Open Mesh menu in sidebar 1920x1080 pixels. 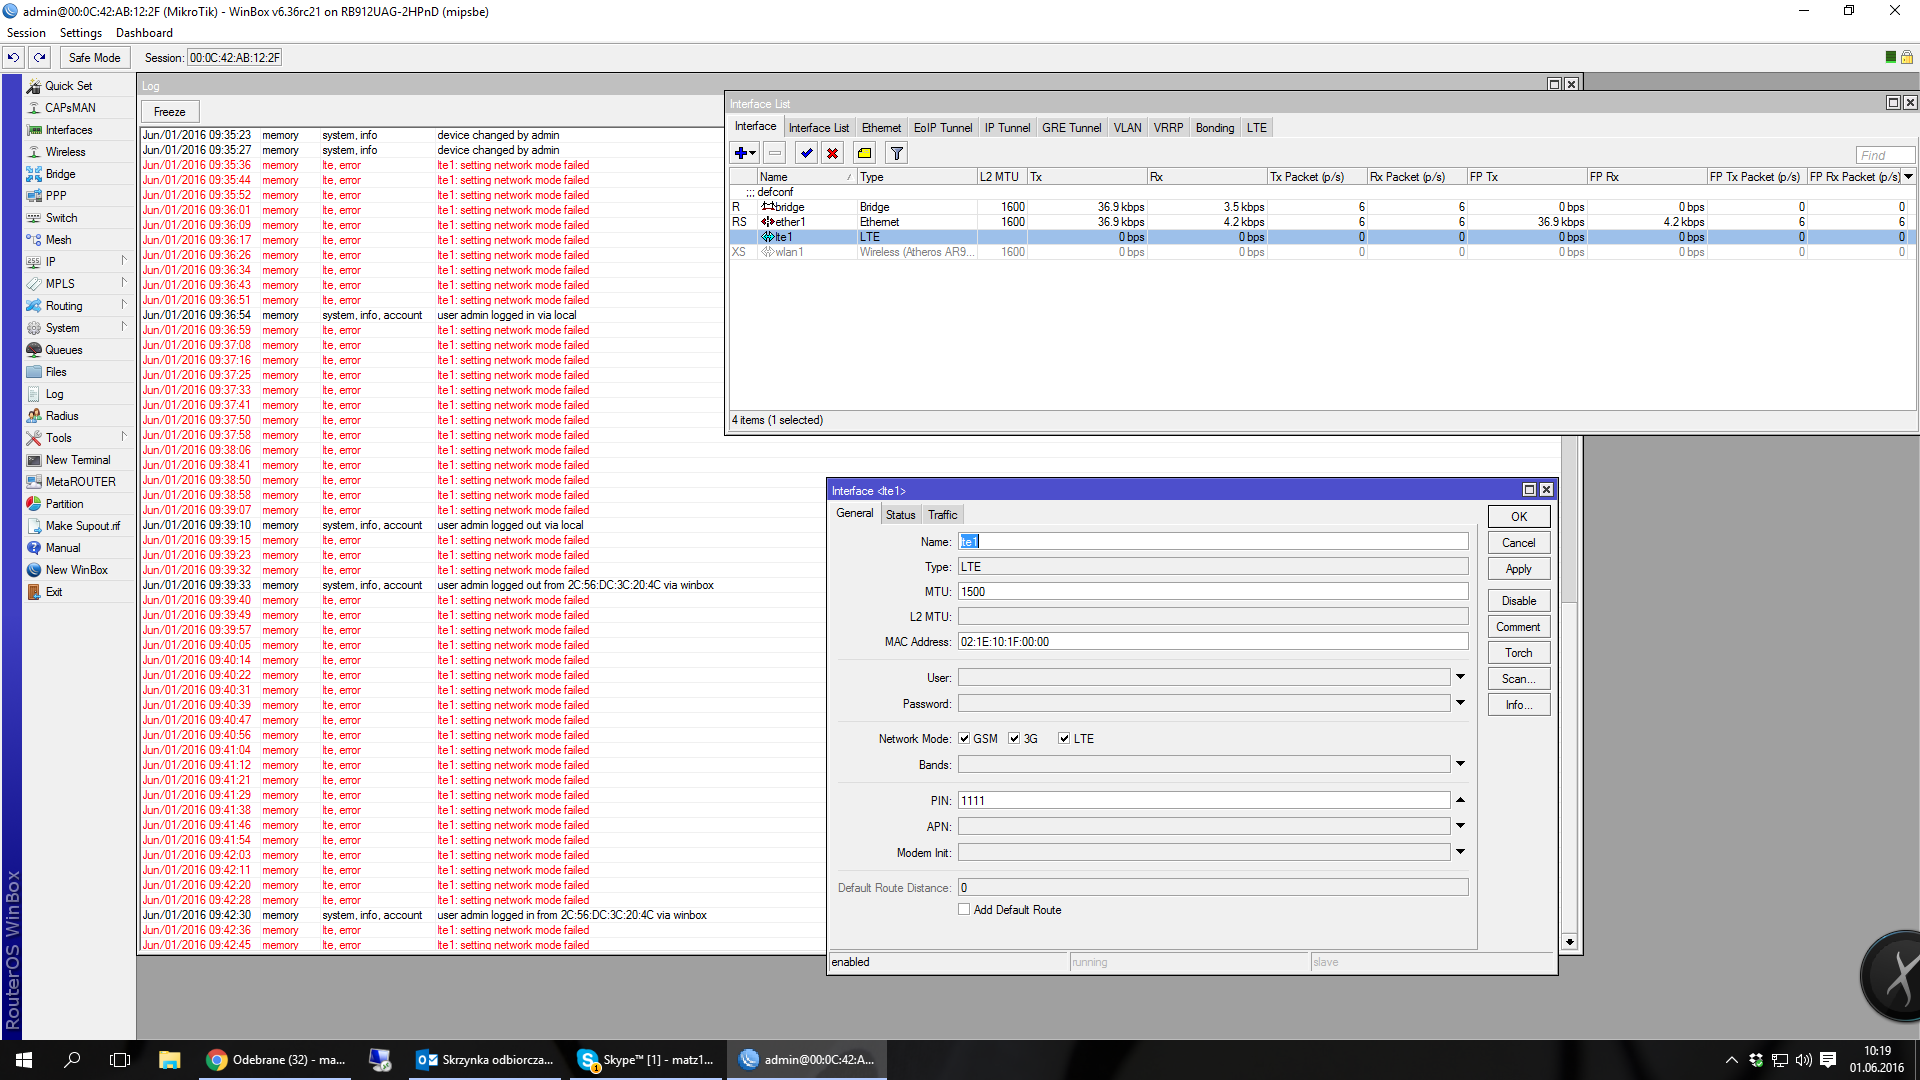58,240
